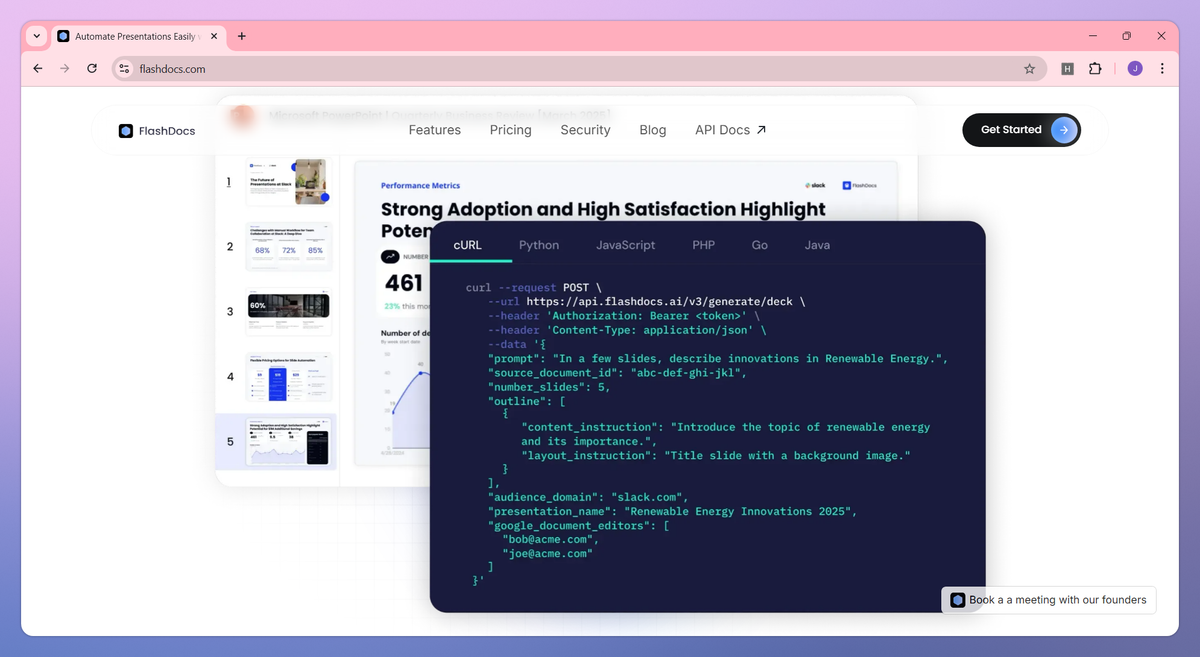Expand the tab search dropdown arrow
This screenshot has height=657, width=1200.
point(37,36)
